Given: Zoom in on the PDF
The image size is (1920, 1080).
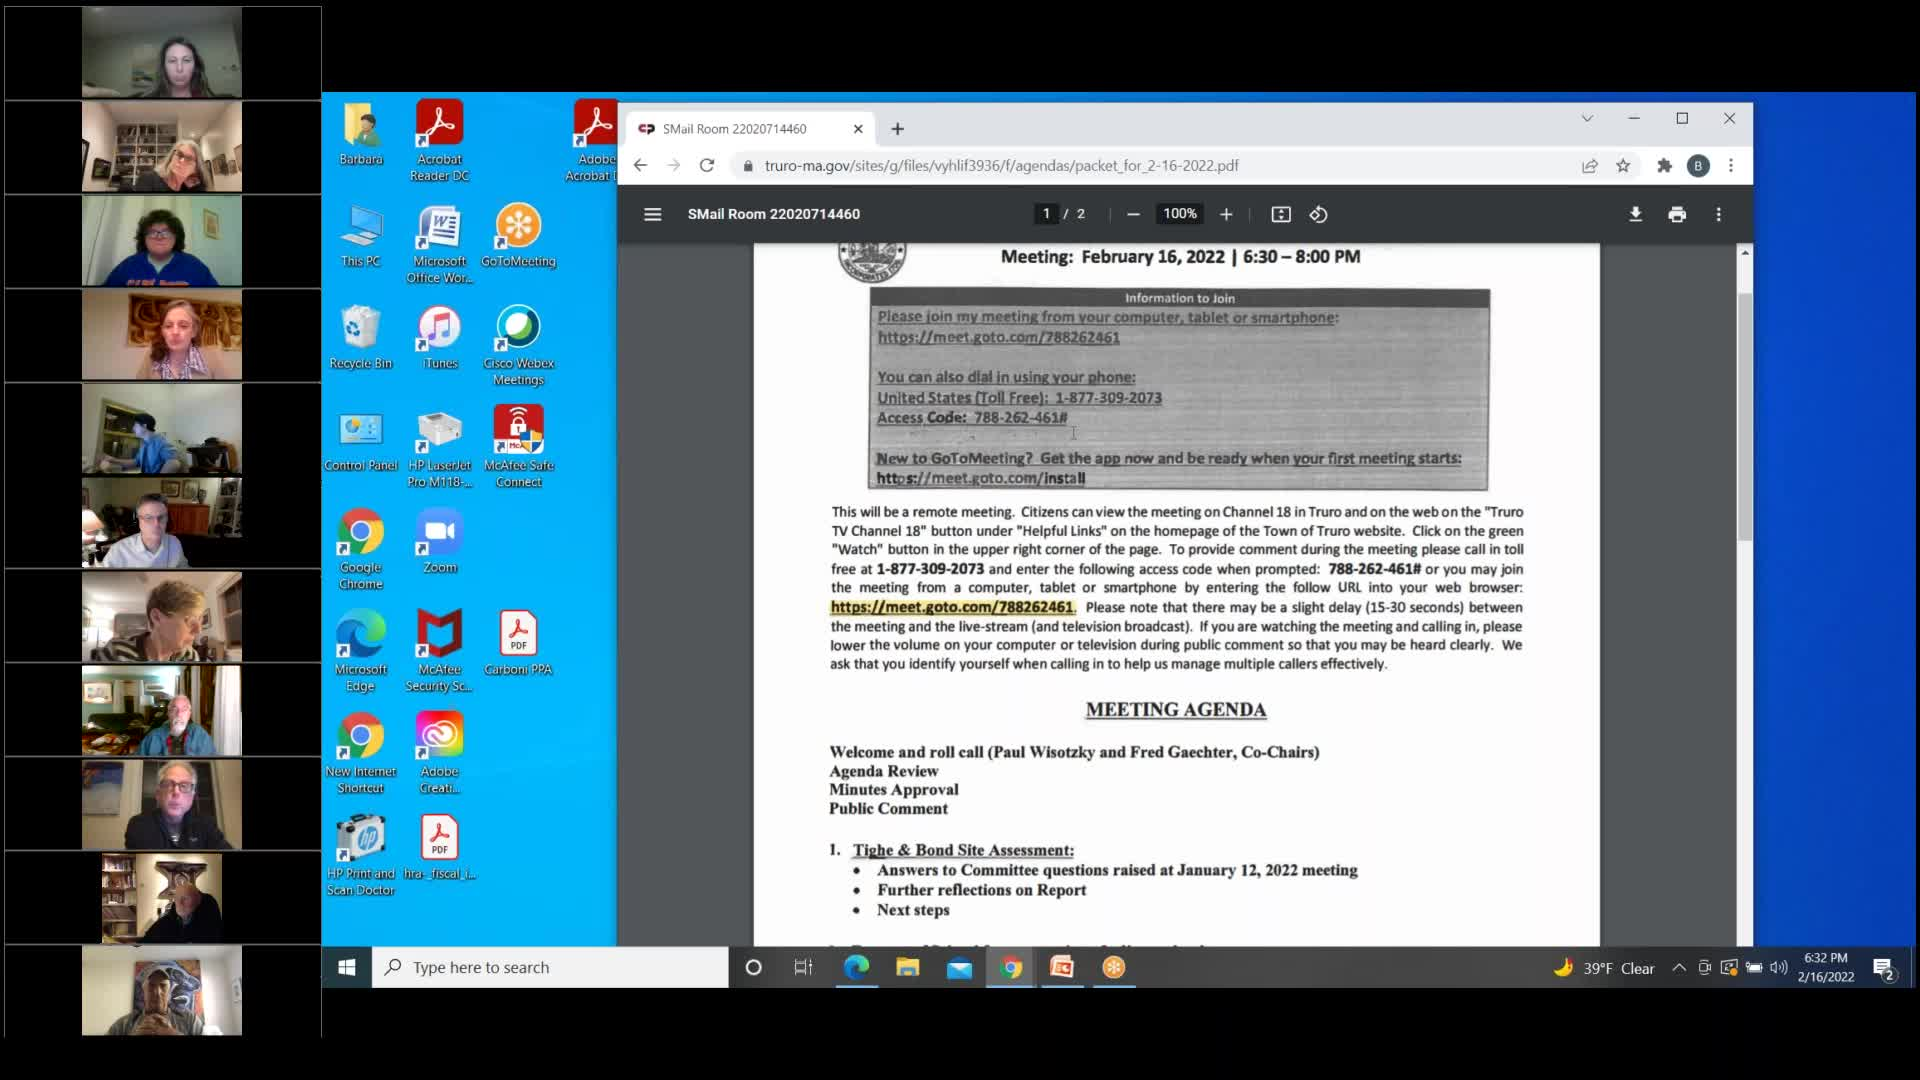Looking at the screenshot, I should [1226, 214].
